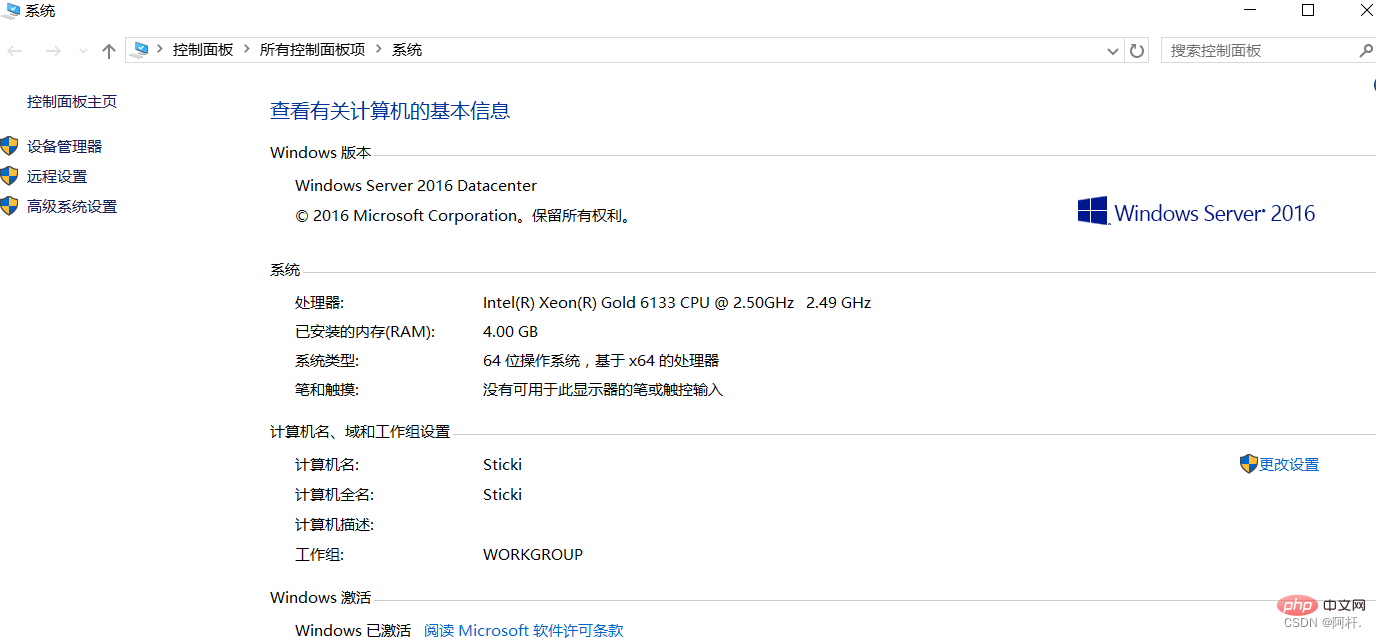Select 笔和触摸: label

point(327,390)
